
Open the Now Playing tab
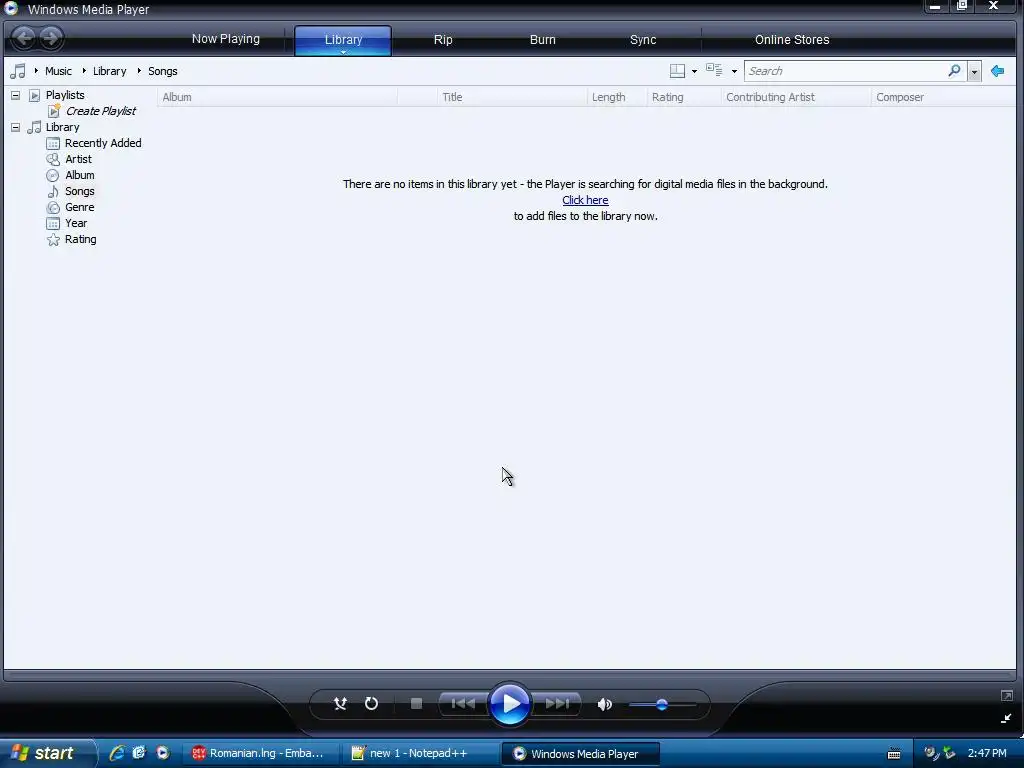click(226, 39)
